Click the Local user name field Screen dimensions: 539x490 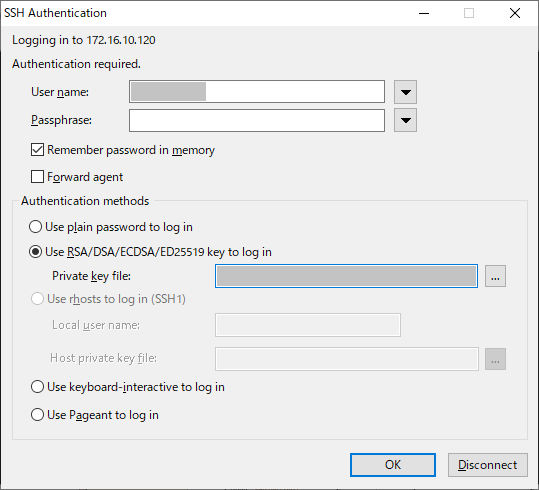(308, 325)
